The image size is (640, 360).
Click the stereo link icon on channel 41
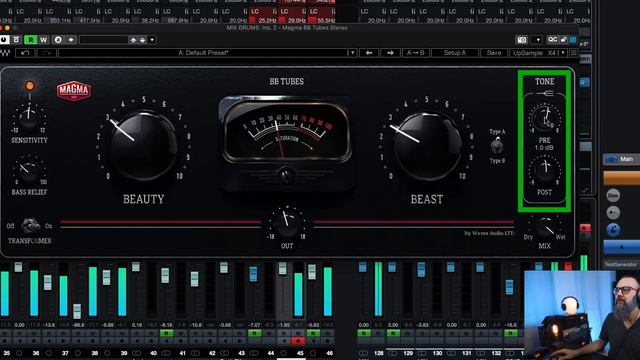pos(195,353)
